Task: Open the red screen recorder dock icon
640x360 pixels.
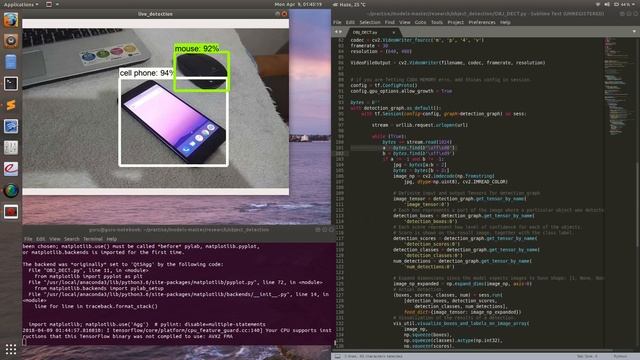Action: point(11,211)
